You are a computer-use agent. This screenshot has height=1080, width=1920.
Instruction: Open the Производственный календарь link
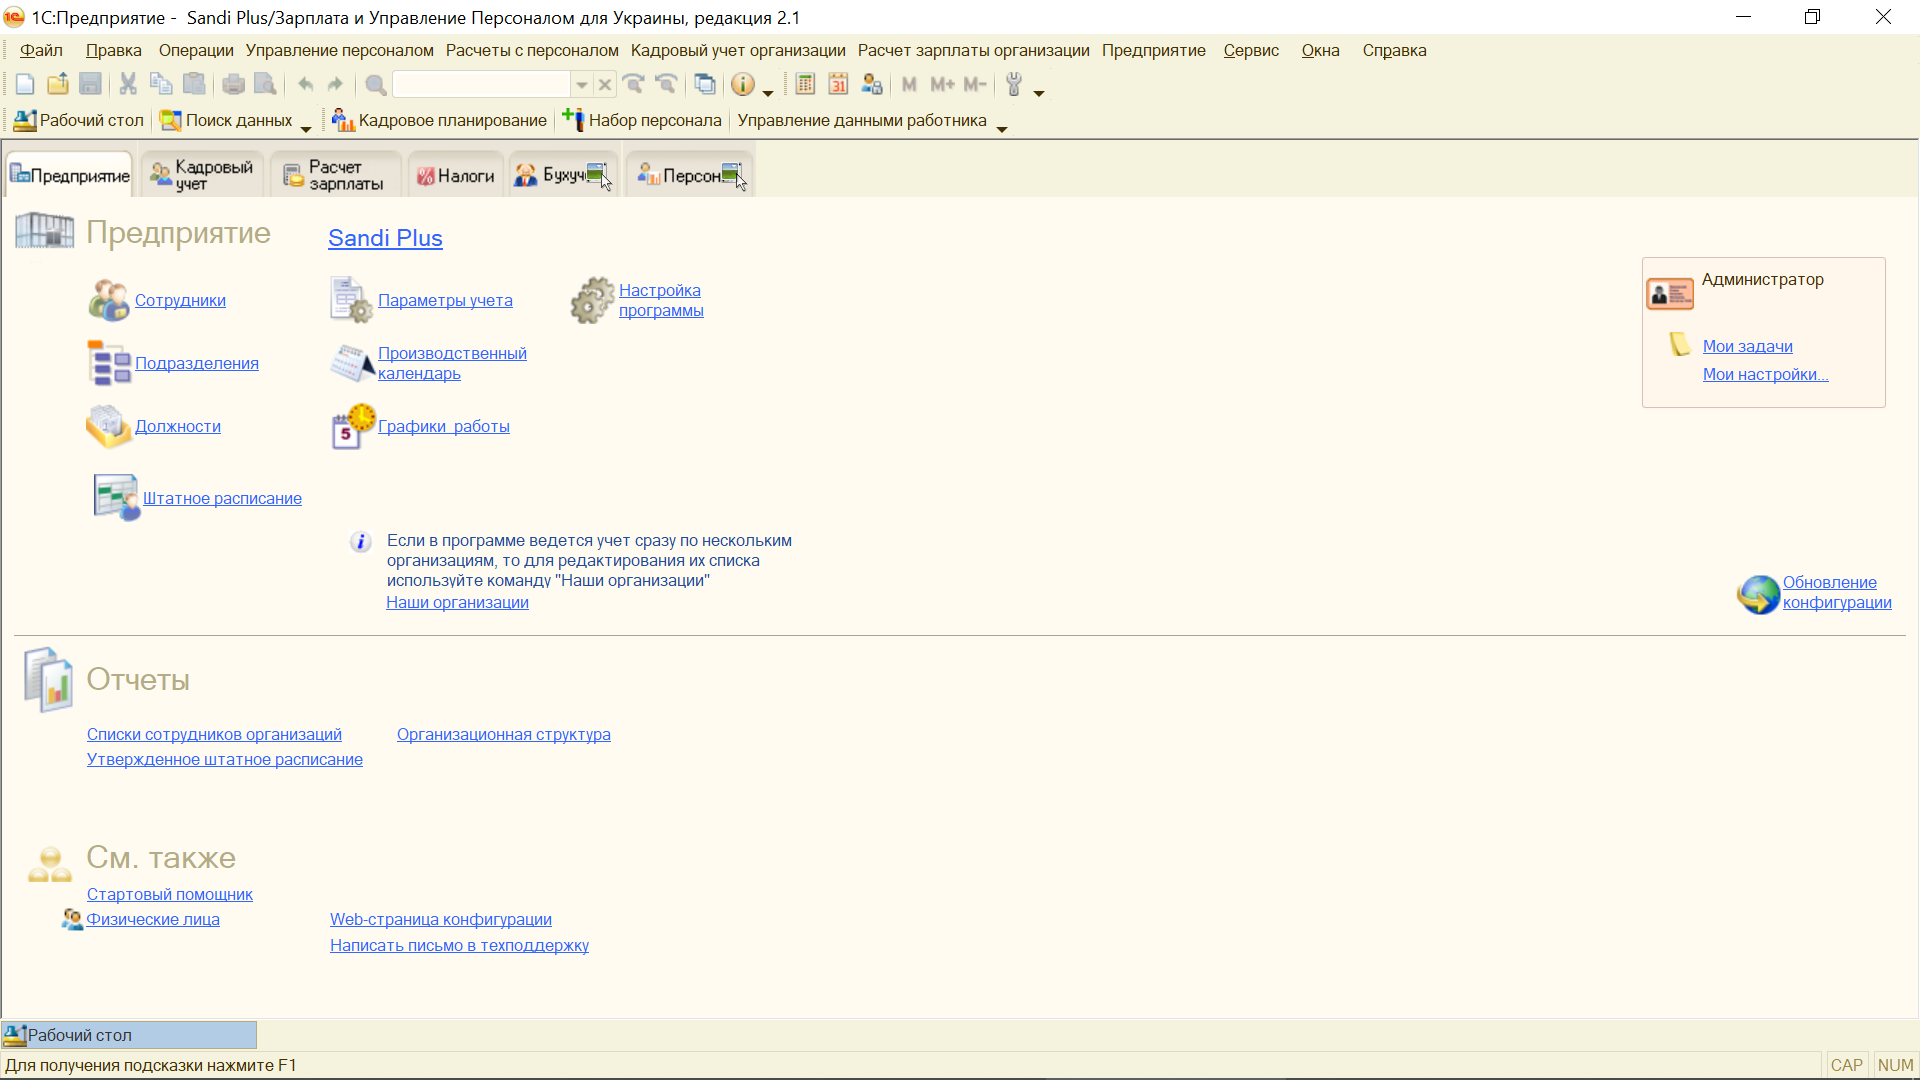452,363
